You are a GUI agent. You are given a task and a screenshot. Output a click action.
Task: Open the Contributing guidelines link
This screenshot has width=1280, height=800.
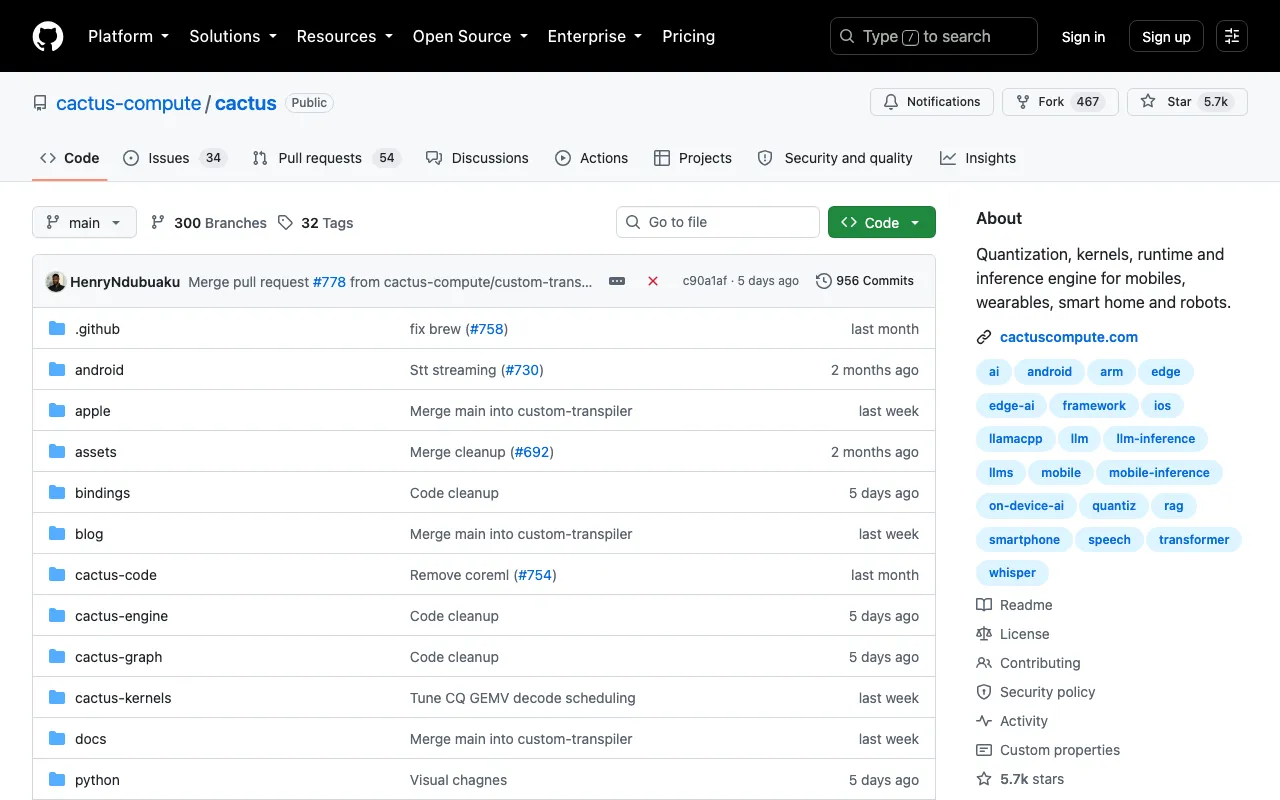coord(1028,663)
